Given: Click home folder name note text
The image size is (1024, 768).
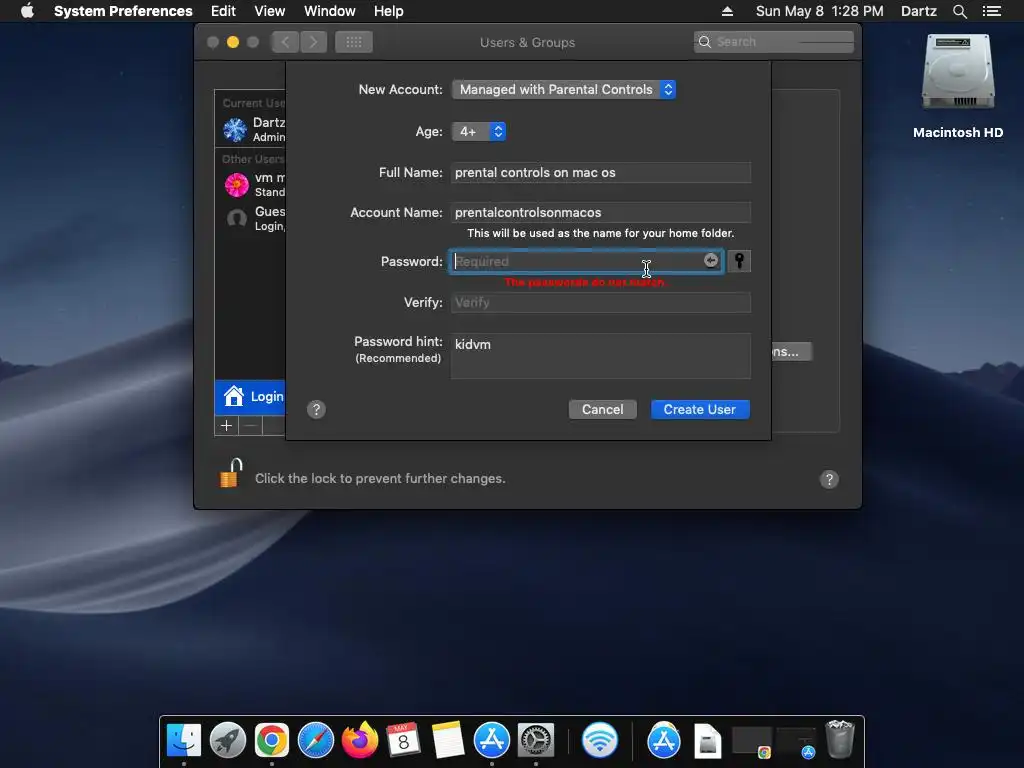Looking at the screenshot, I should coord(600,233).
